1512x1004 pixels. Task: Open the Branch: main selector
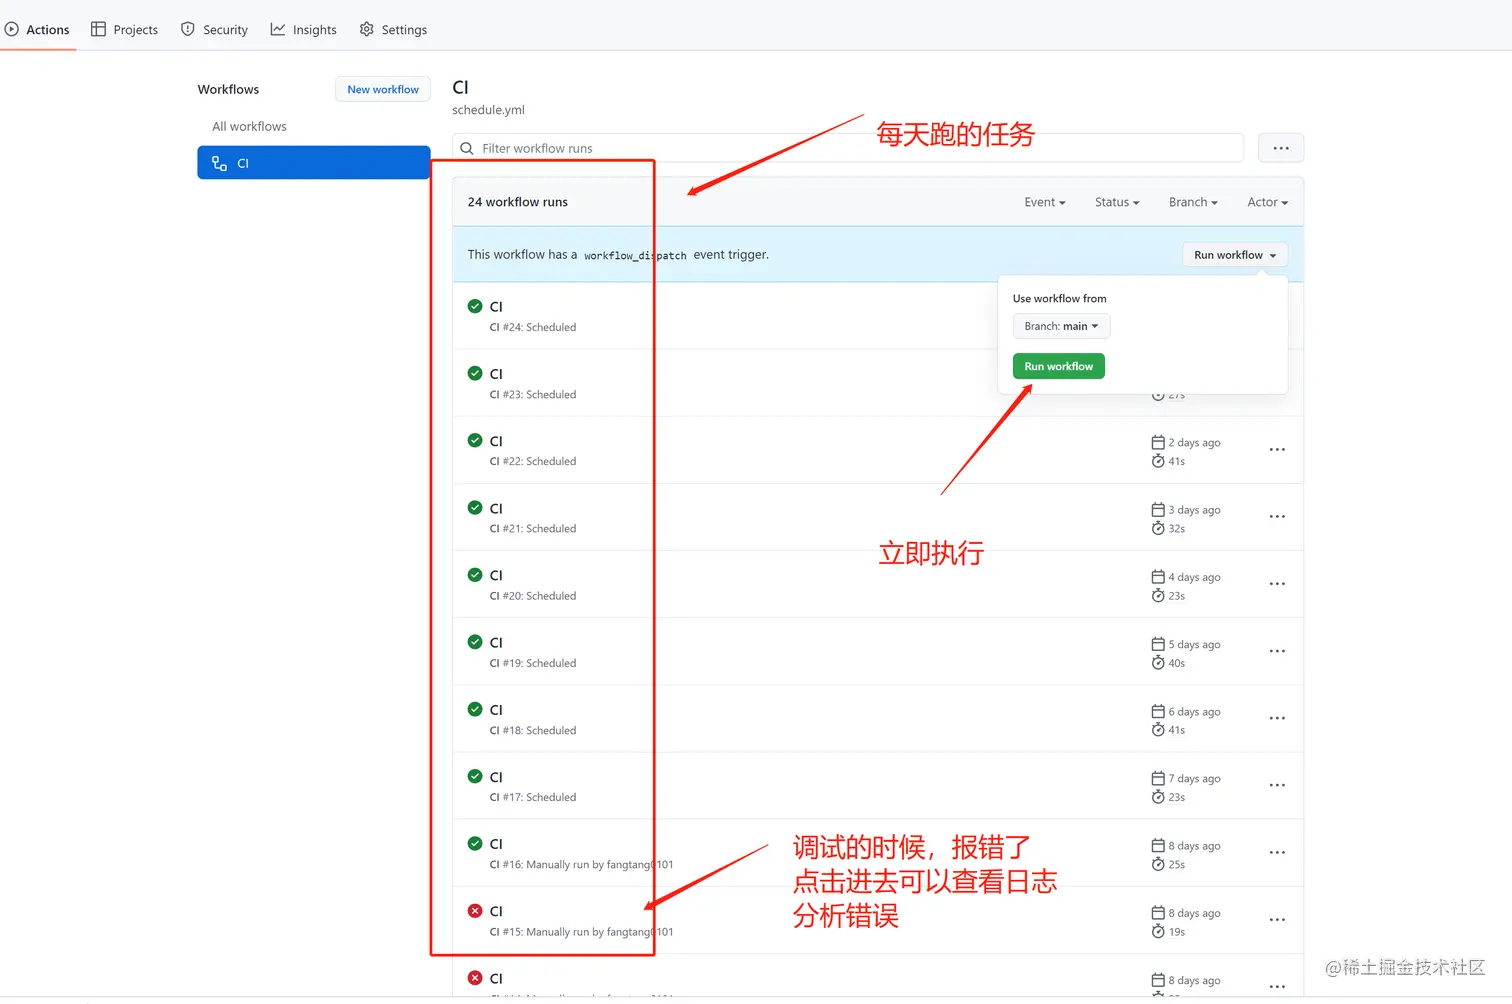1061,326
